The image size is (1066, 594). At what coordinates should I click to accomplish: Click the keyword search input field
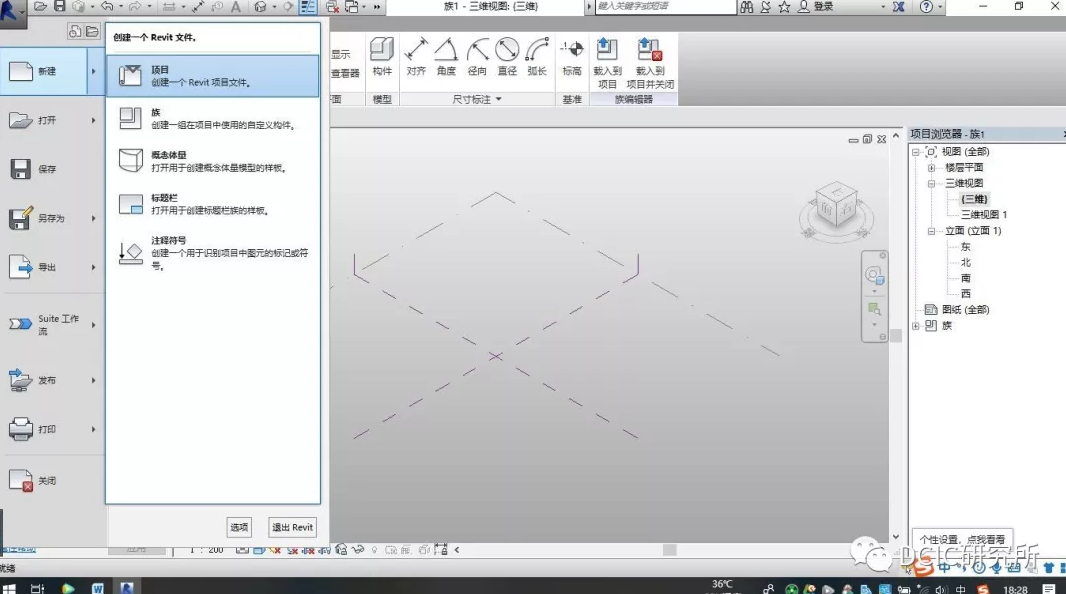[x=663, y=7]
